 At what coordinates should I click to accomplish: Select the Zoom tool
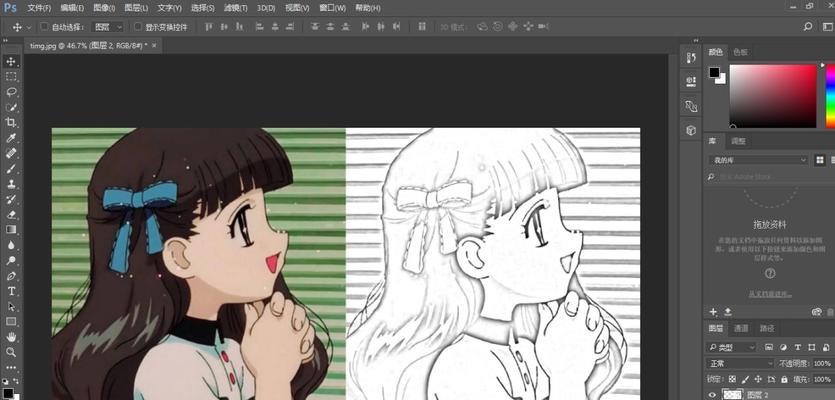point(11,352)
